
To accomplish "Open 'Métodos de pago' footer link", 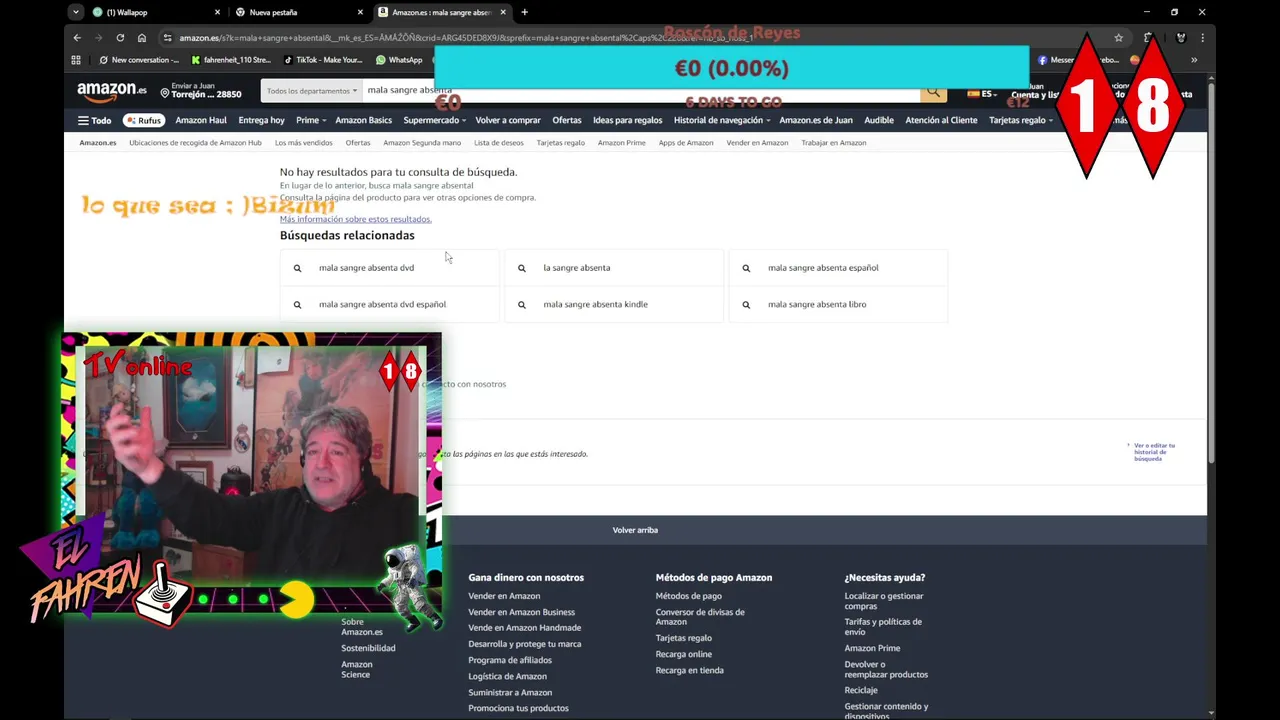I will [689, 596].
